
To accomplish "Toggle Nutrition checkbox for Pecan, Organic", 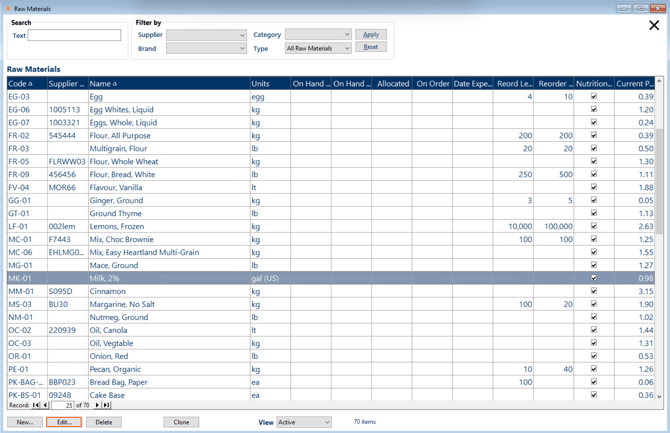I will pos(594,368).
